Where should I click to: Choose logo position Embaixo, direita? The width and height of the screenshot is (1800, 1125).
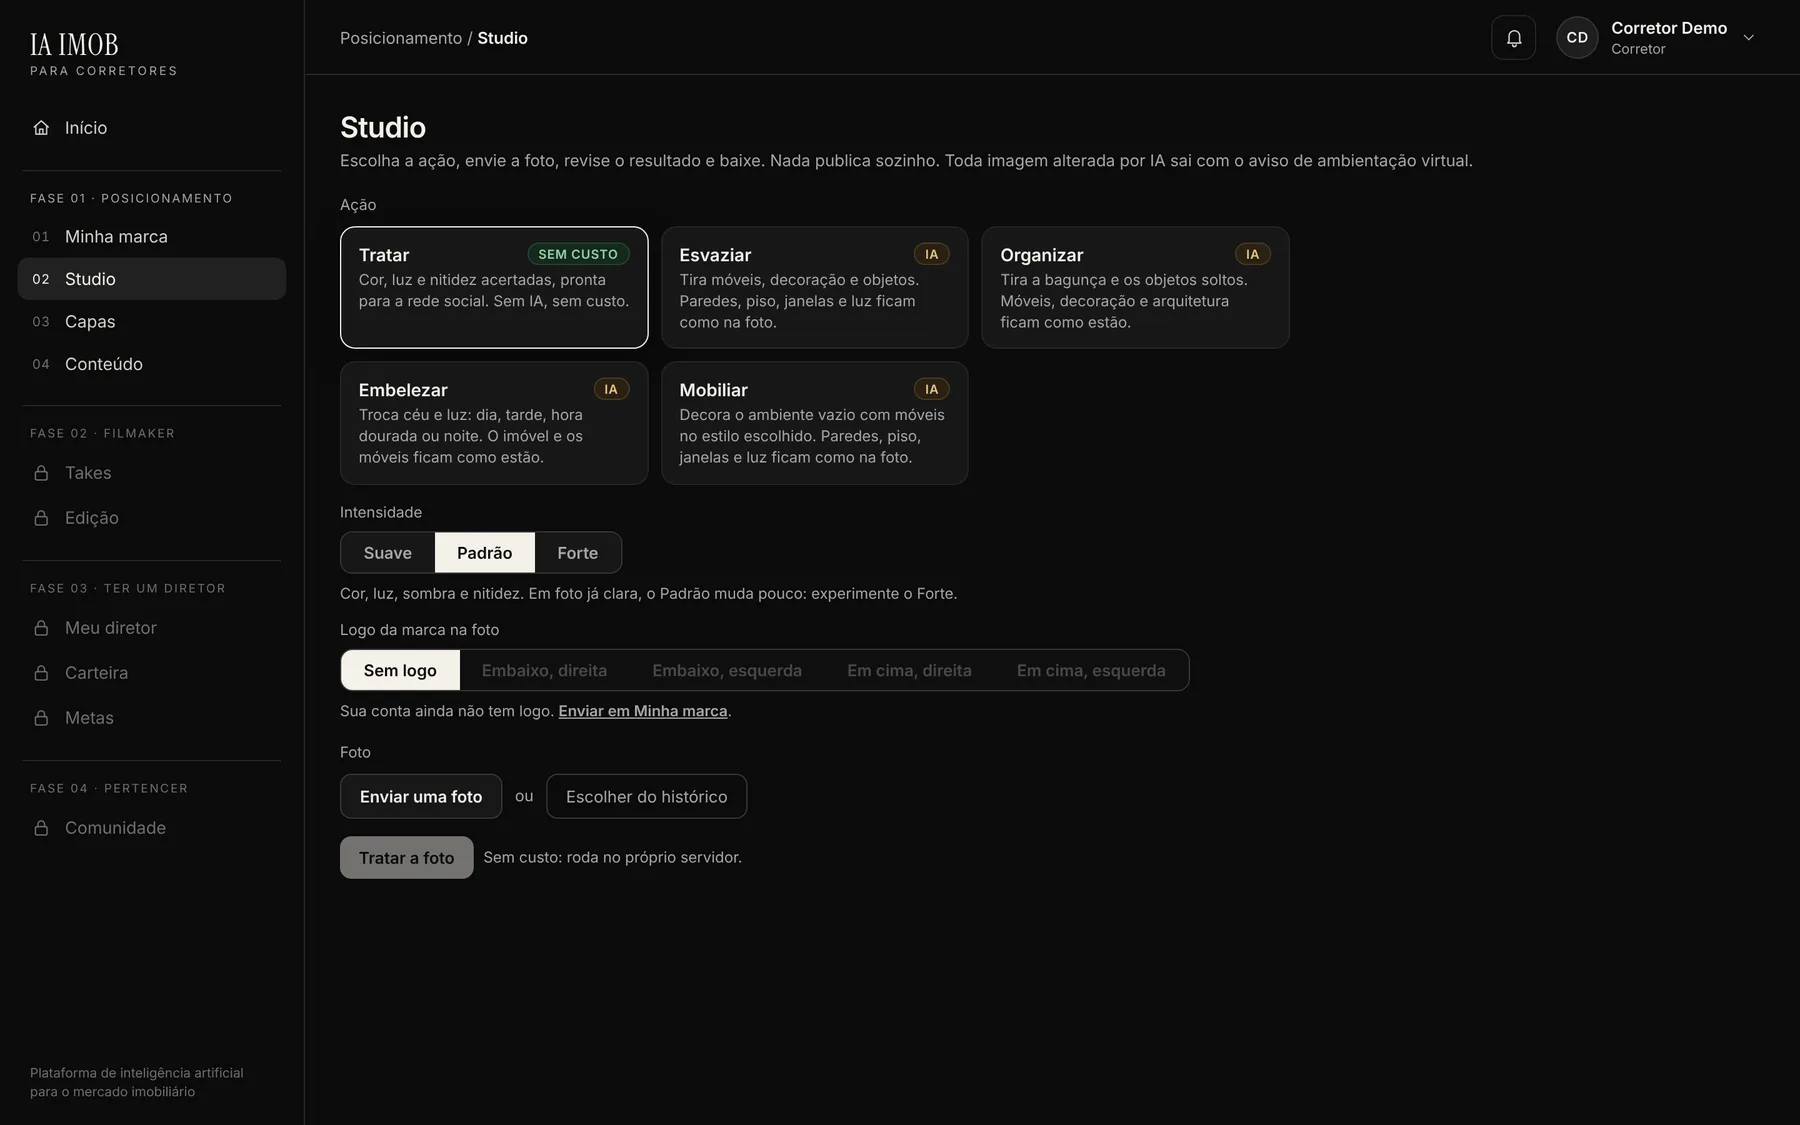[x=544, y=670]
